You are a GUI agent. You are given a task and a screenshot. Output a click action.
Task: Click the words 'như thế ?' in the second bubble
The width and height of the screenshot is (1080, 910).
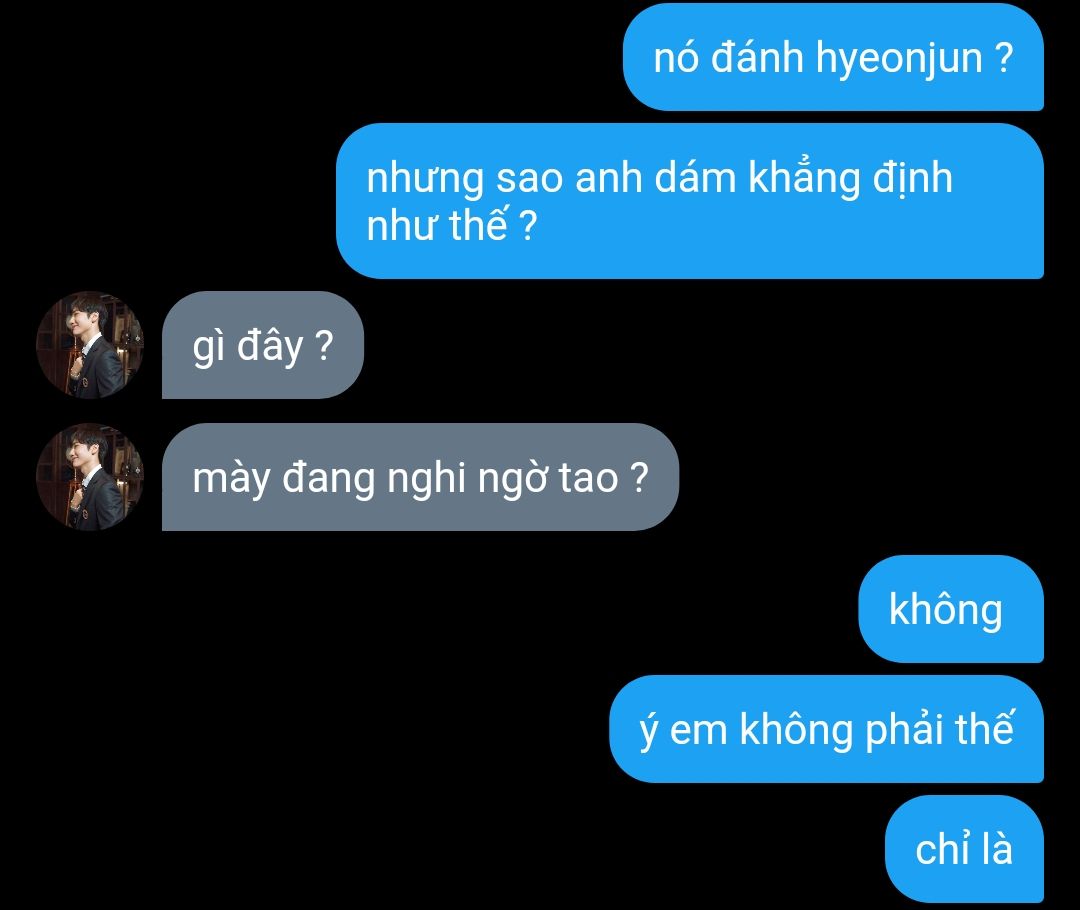(x=451, y=225)
